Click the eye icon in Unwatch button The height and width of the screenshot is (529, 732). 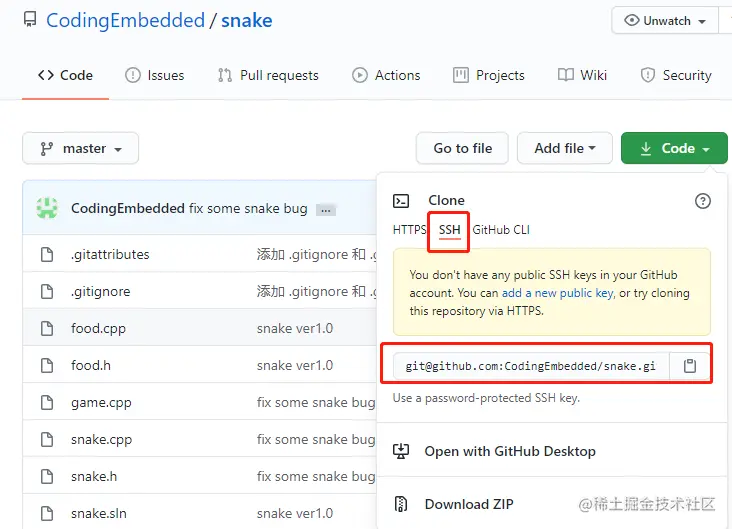point(632,21)
